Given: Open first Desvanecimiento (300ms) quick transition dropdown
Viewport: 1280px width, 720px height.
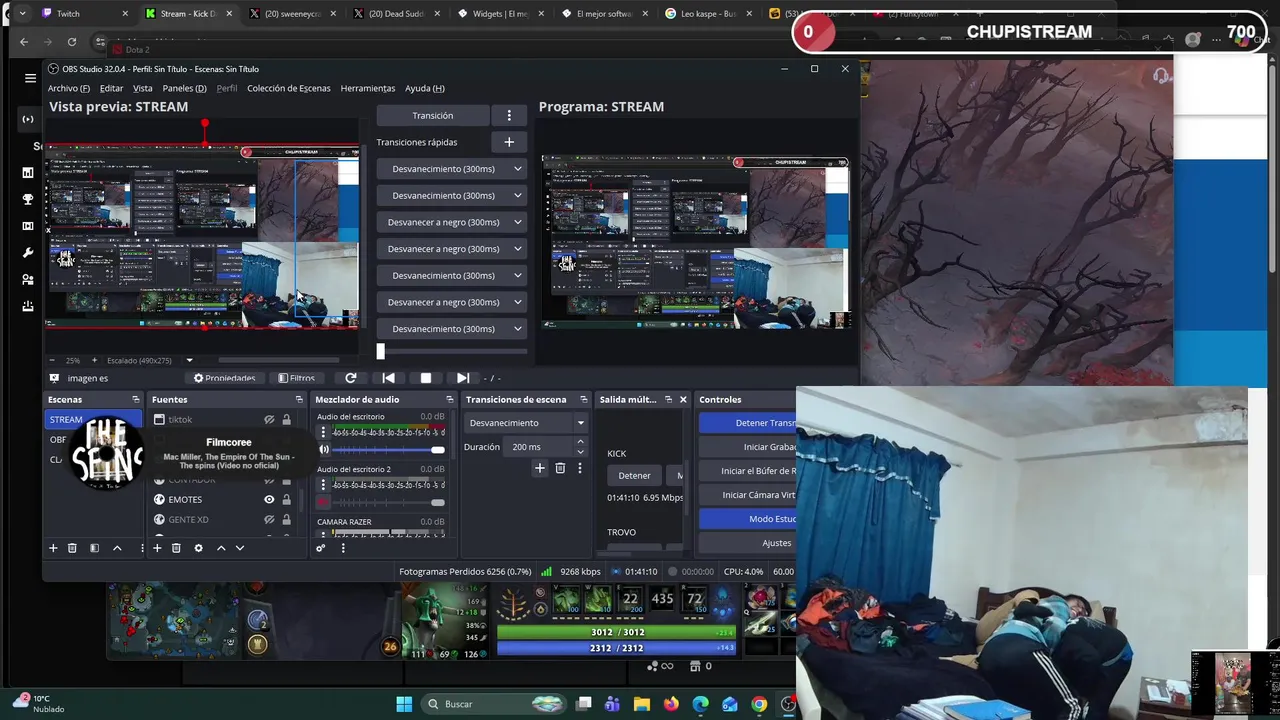Looking at the screenshot, I should (x=452, y=169).
